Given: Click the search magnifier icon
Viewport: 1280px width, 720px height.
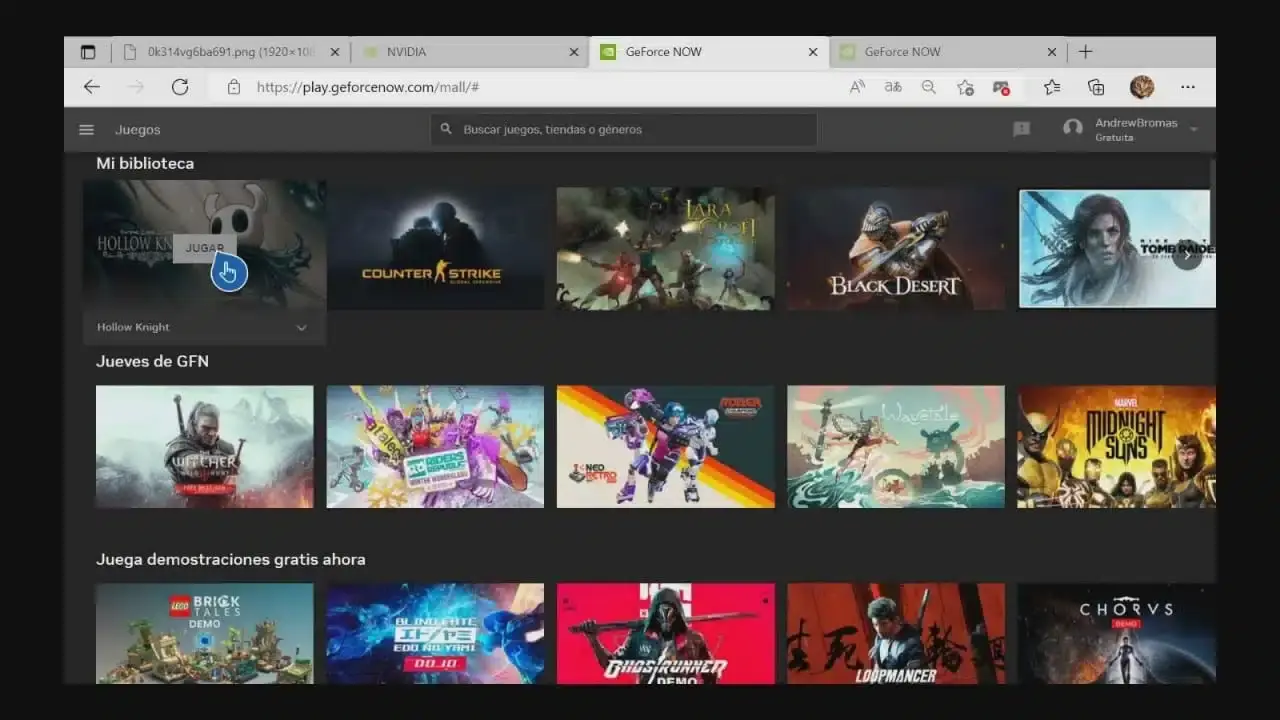Looking at the screenshot, I should coord(446,130).
